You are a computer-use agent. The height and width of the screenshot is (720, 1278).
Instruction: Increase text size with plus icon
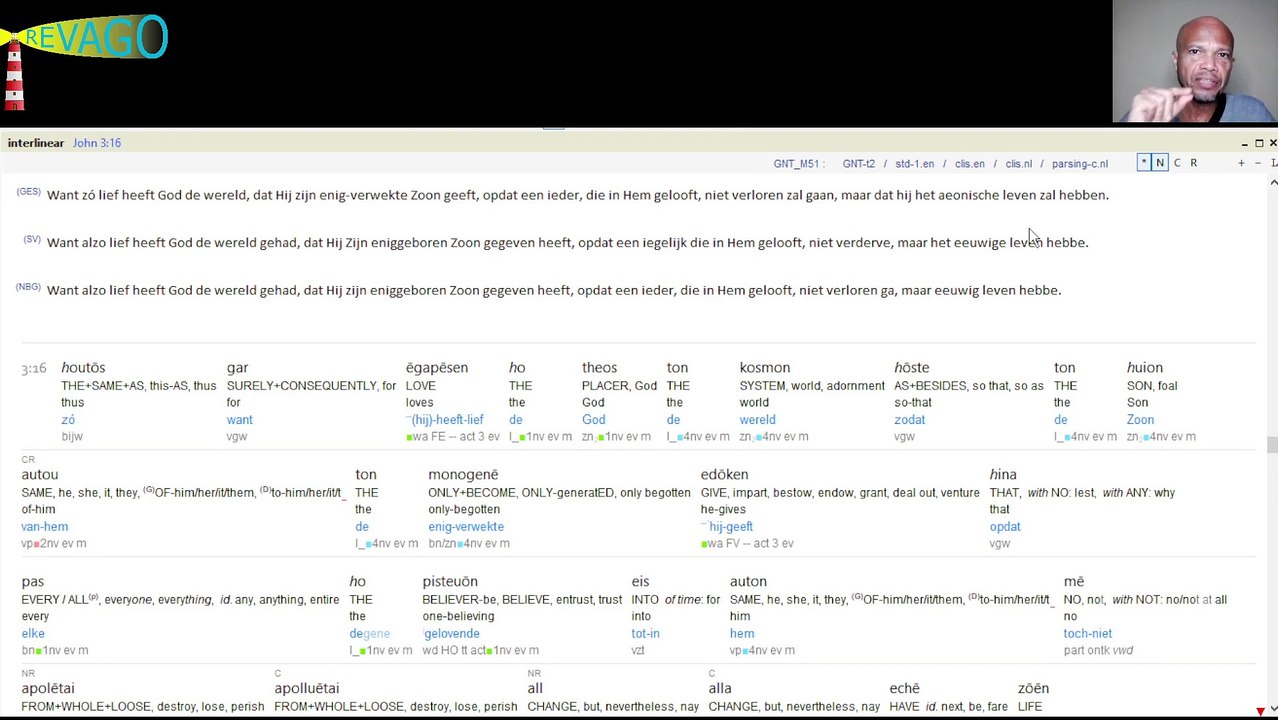[1241, 163]
